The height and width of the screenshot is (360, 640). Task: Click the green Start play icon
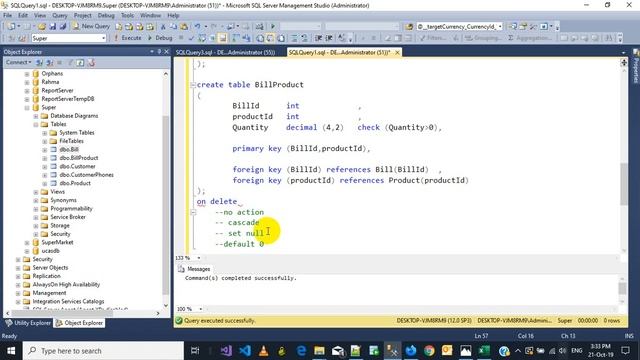pos(273,27)
